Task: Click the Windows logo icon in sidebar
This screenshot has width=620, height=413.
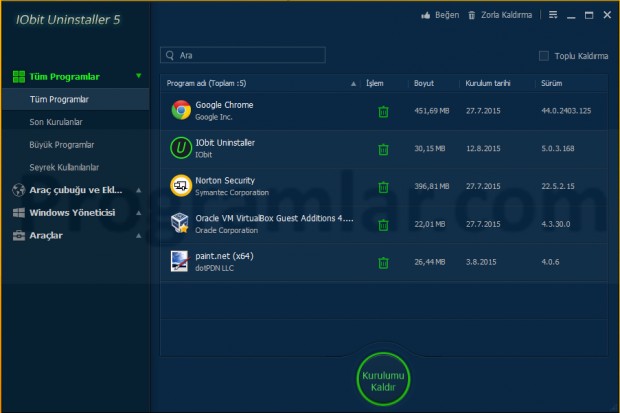Action: 19,213
